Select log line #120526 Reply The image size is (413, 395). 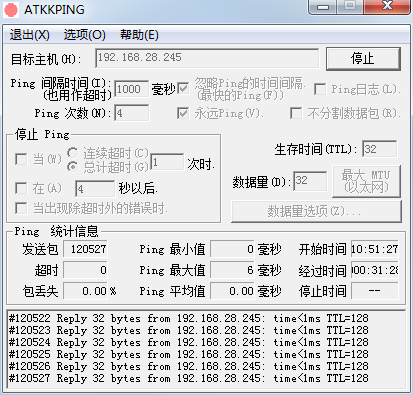189,366
